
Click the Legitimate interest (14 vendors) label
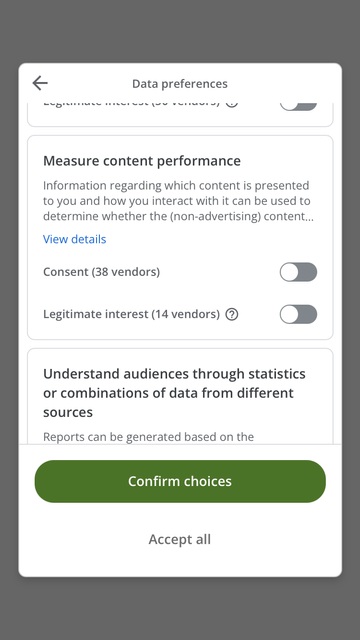131,314
